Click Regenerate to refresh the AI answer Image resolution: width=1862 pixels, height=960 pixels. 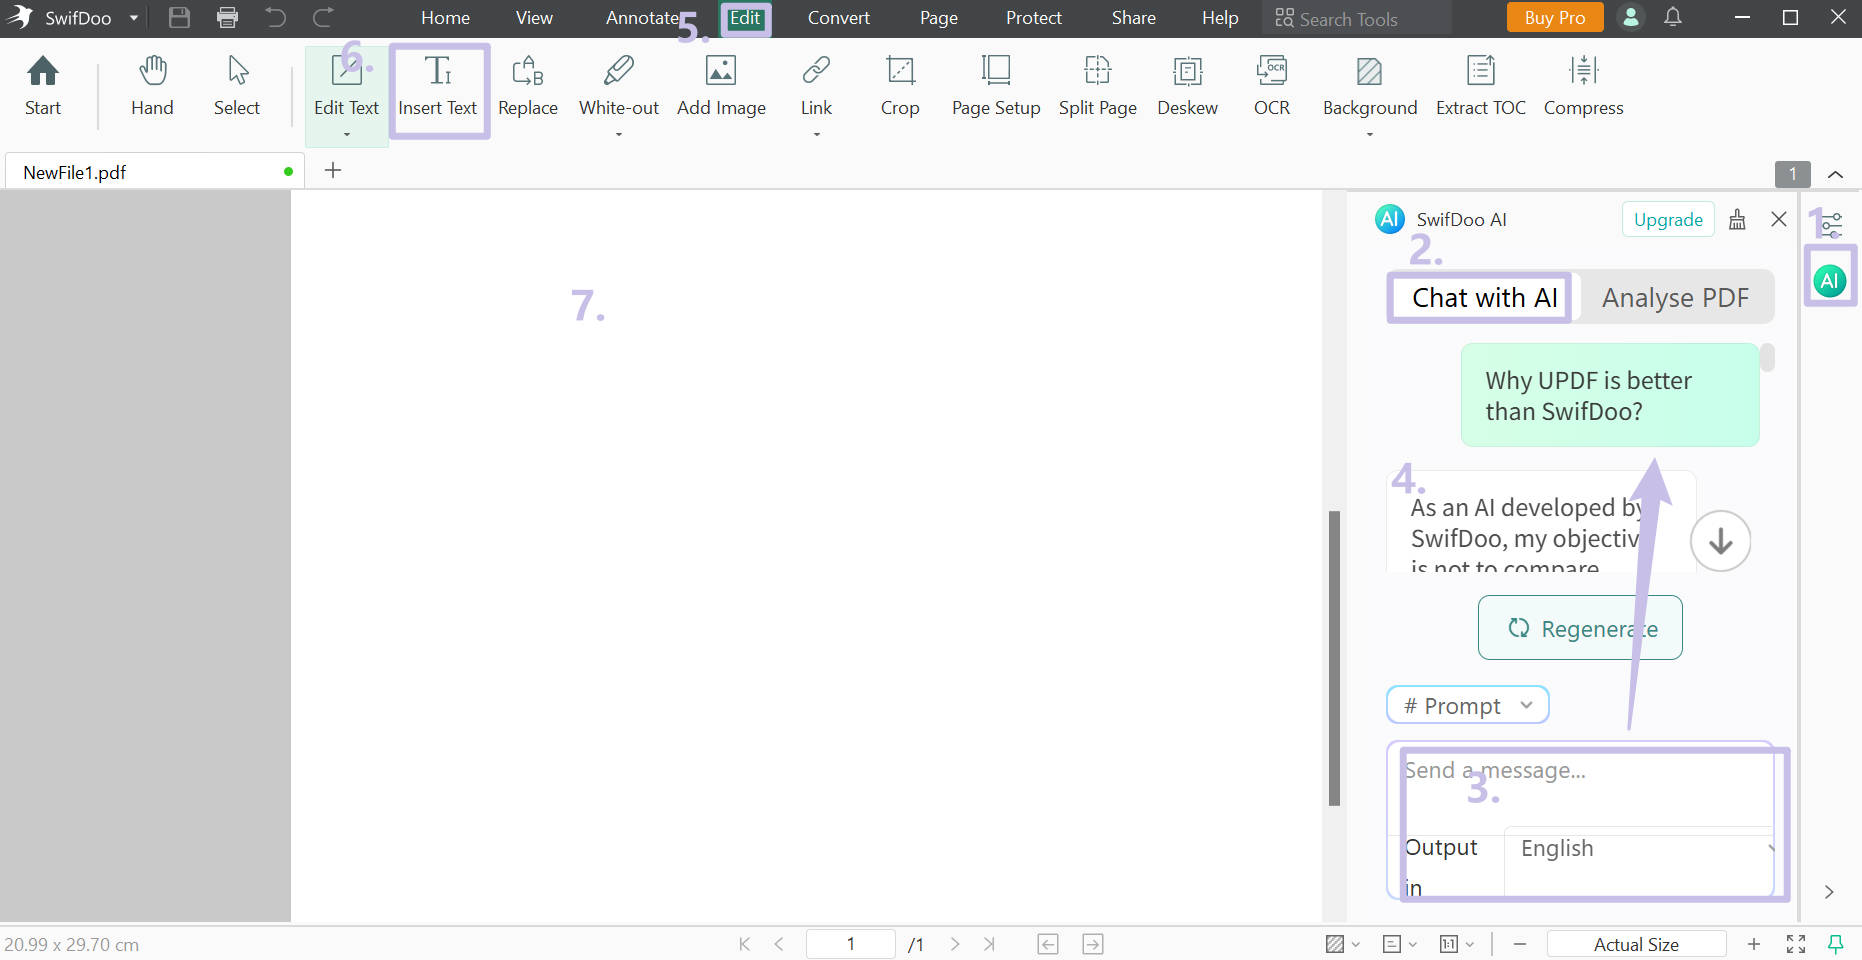[x=1580, y=628]
